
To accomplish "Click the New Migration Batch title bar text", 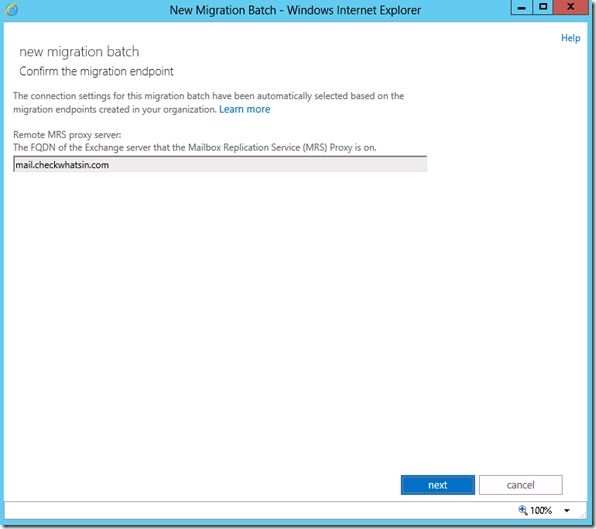I will pyautogui.click(x=295, y=10).
